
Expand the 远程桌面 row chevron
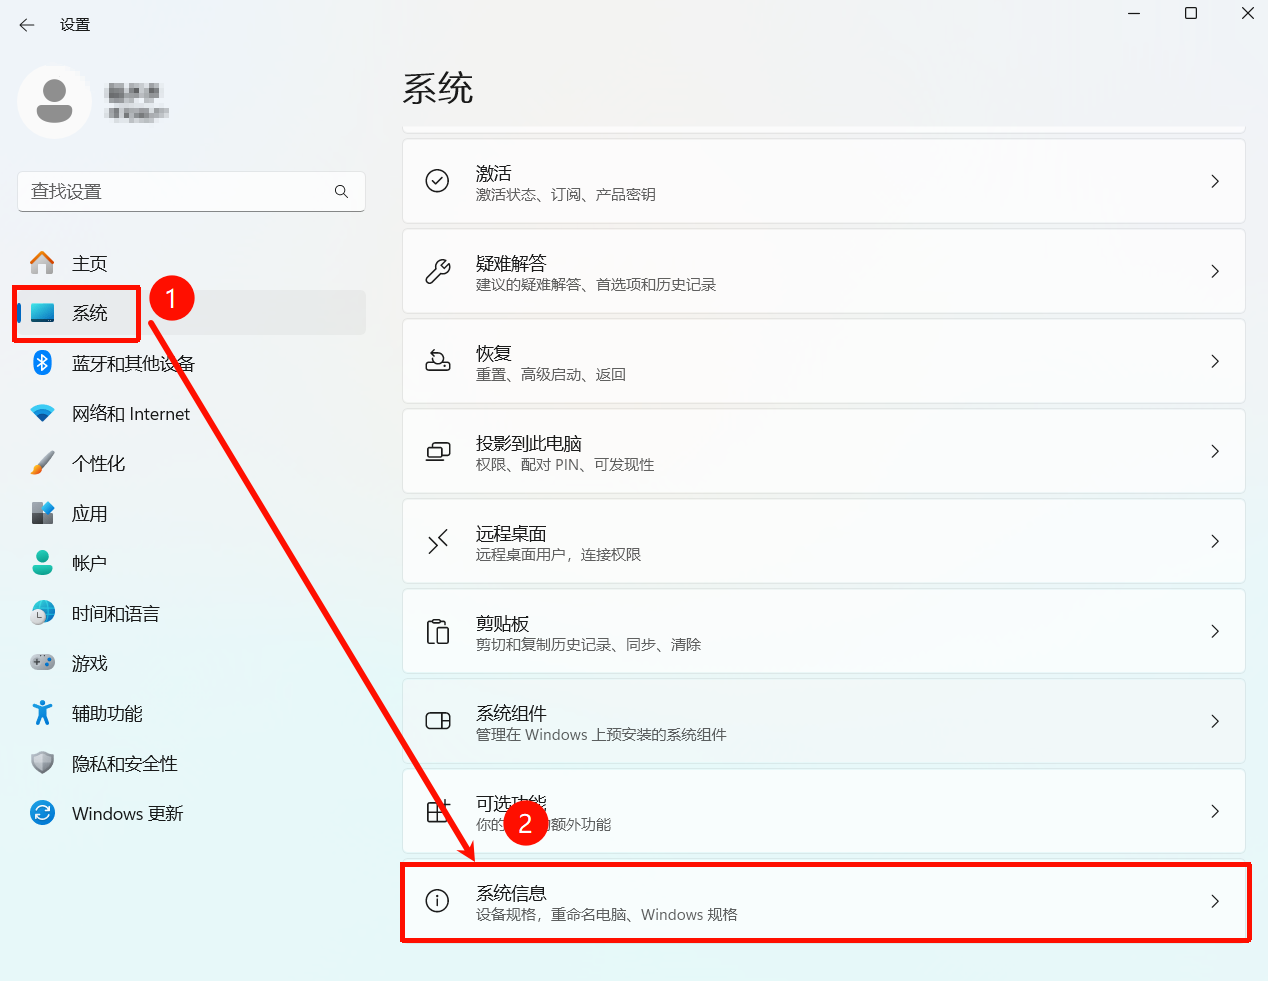pos(1215,541)
